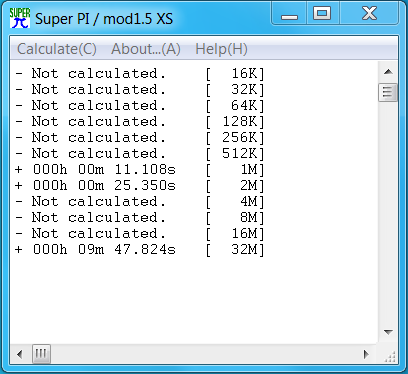
Task: Click the 1M result '11.108s'
Action: click(x=145, y=170)
